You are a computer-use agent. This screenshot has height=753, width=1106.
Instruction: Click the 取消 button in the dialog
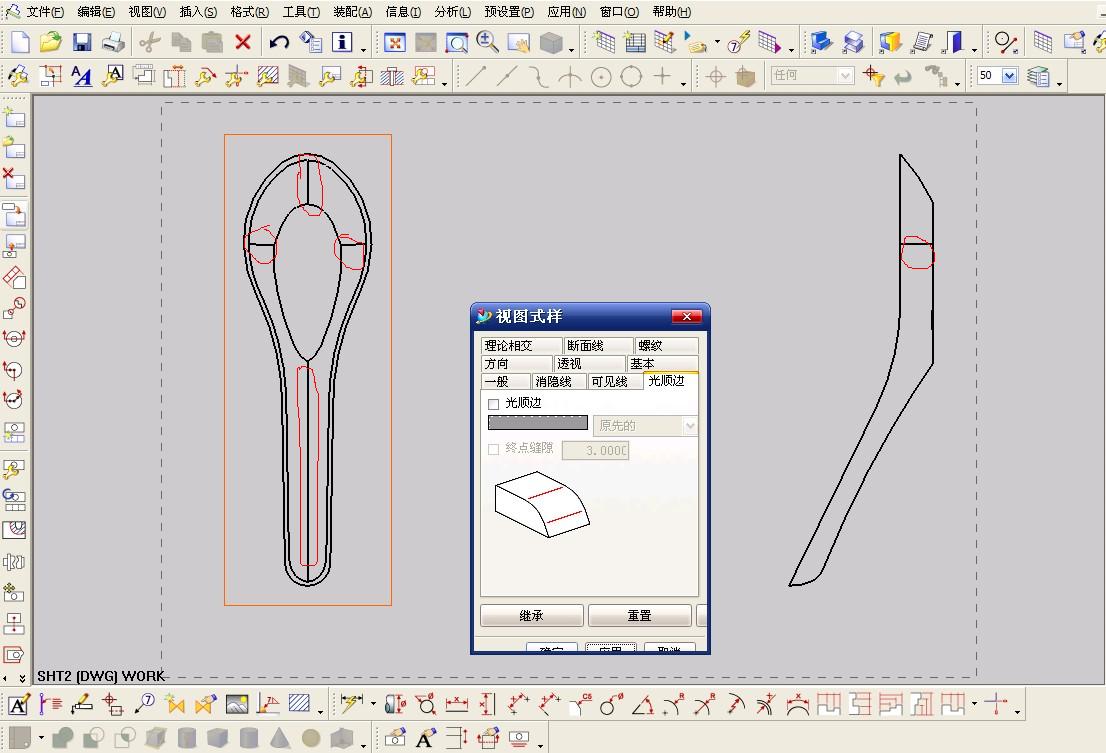pos(669,647)
